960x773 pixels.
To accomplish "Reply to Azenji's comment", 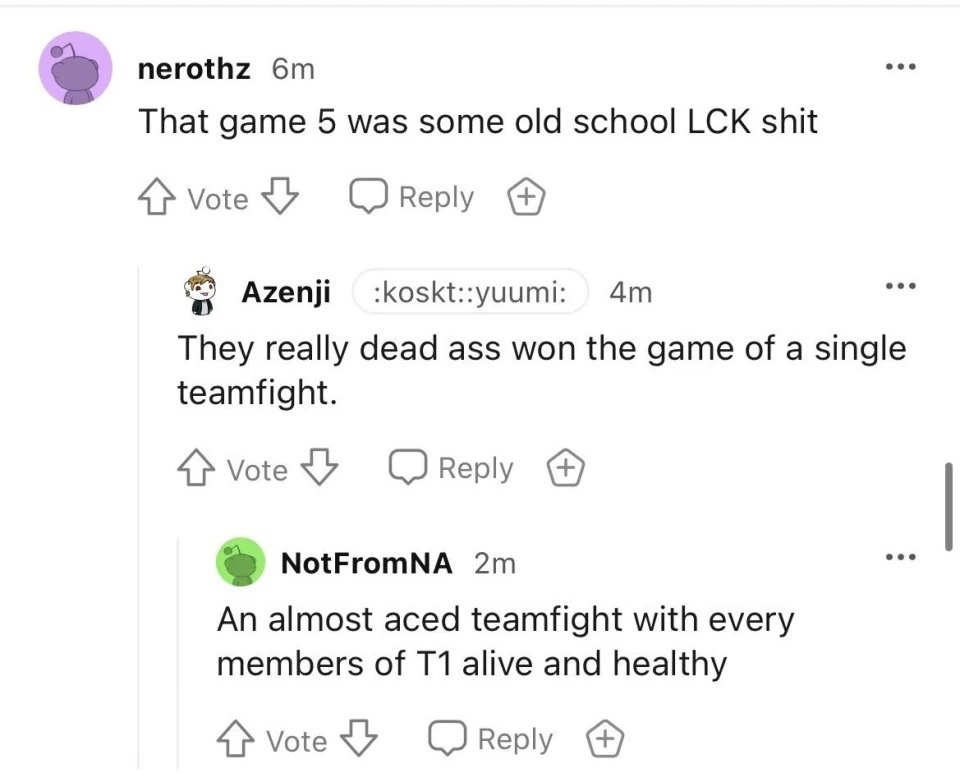I will pyautogui.click(x=451, y=468).
